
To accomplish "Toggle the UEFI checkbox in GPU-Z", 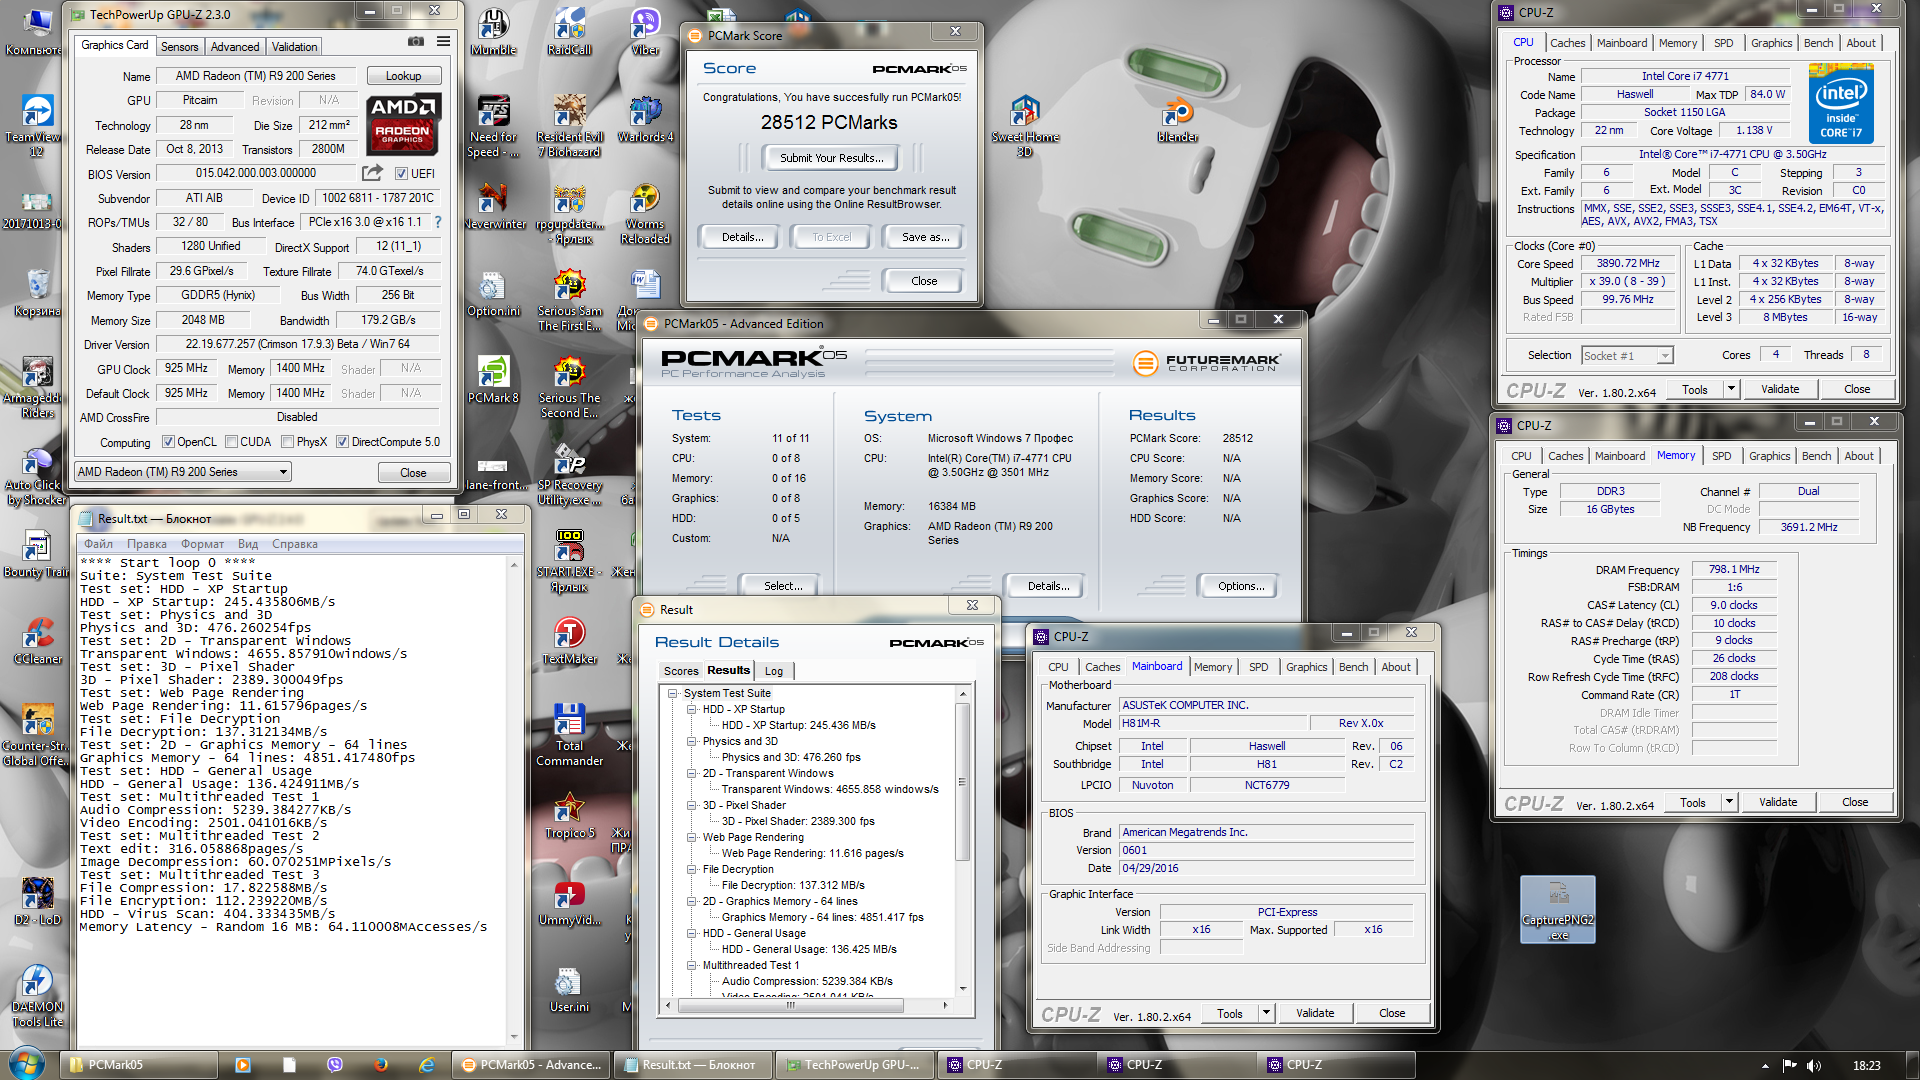I will pos(402,174).
